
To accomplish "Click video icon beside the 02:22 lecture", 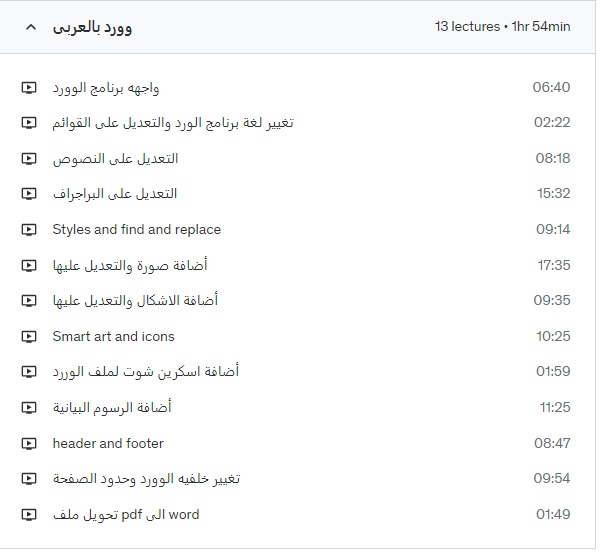I will point(29,123).
